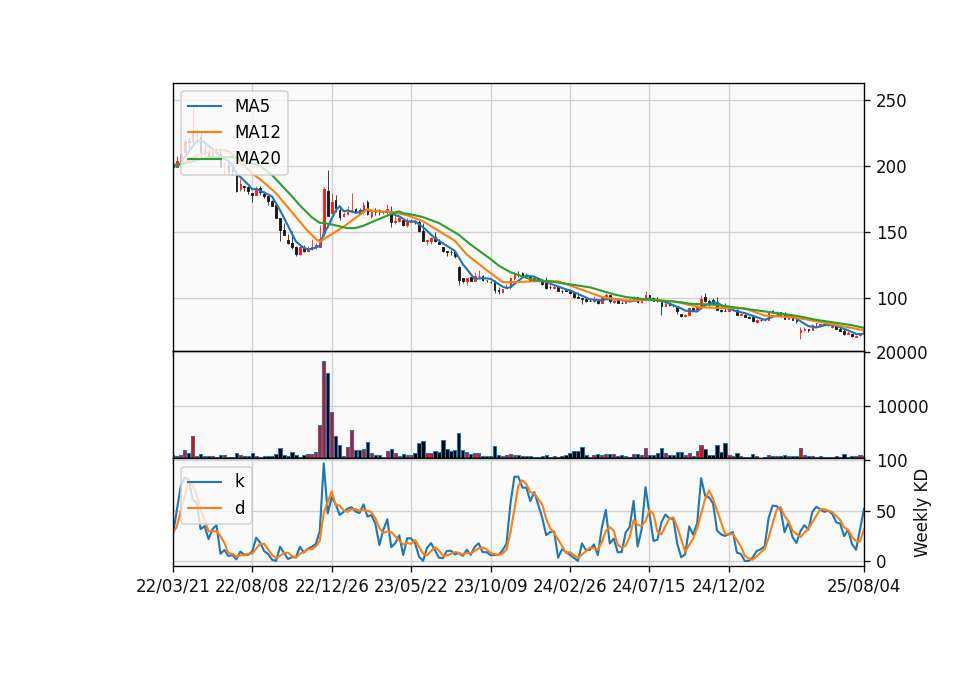
Task: Click the 150 price axis label
Action: (x=891, y=233)
